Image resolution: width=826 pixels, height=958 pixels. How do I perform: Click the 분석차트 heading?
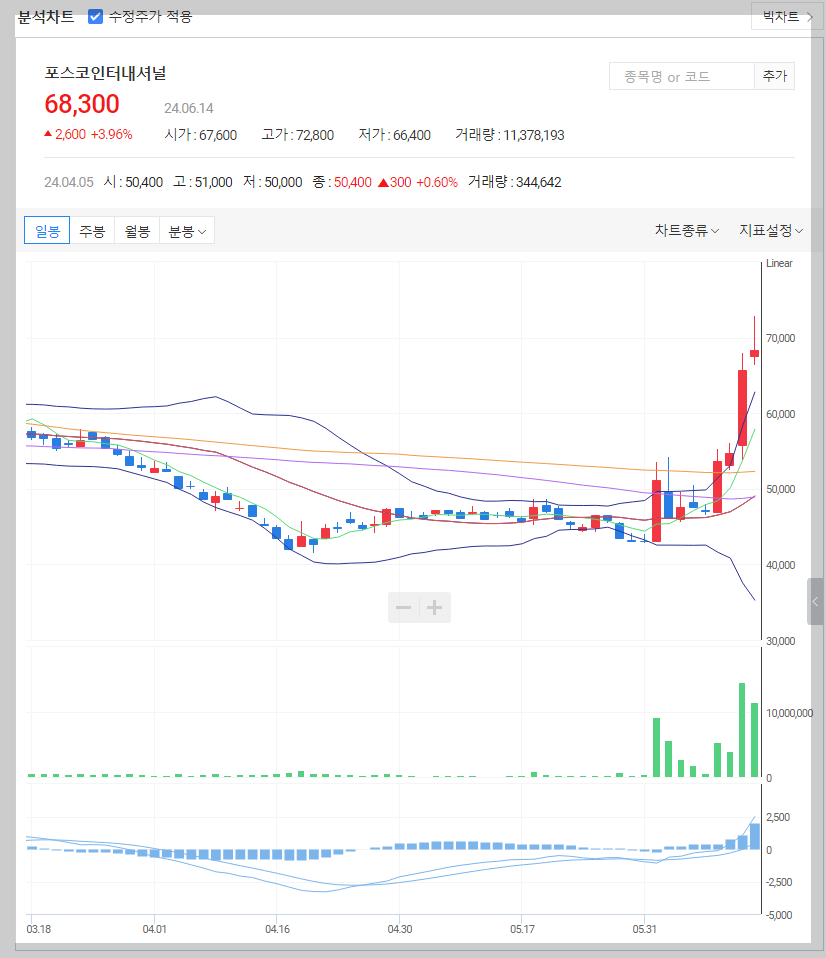pyautogui.click(x=46, y=16)
